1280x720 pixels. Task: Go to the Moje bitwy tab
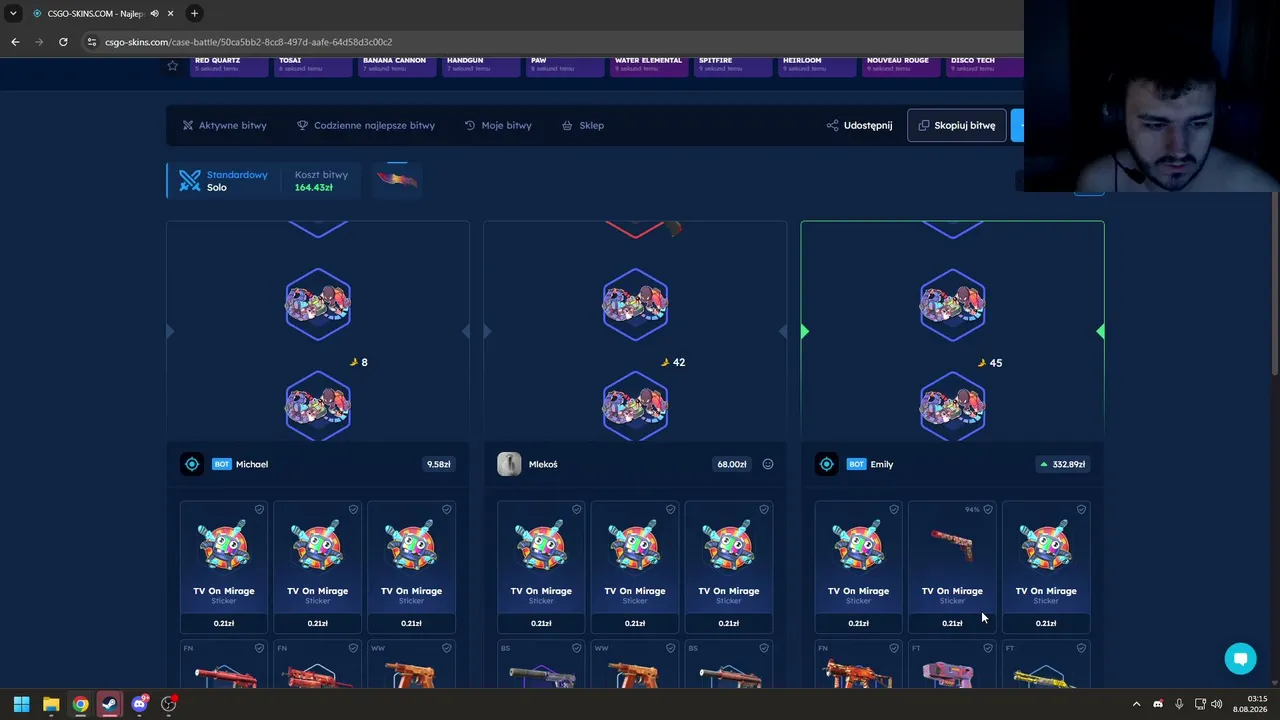coord(498,125)
